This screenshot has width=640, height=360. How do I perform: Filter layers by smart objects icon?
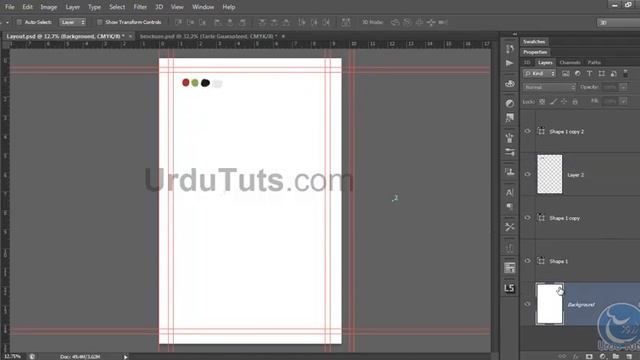[x=613, y=73]
